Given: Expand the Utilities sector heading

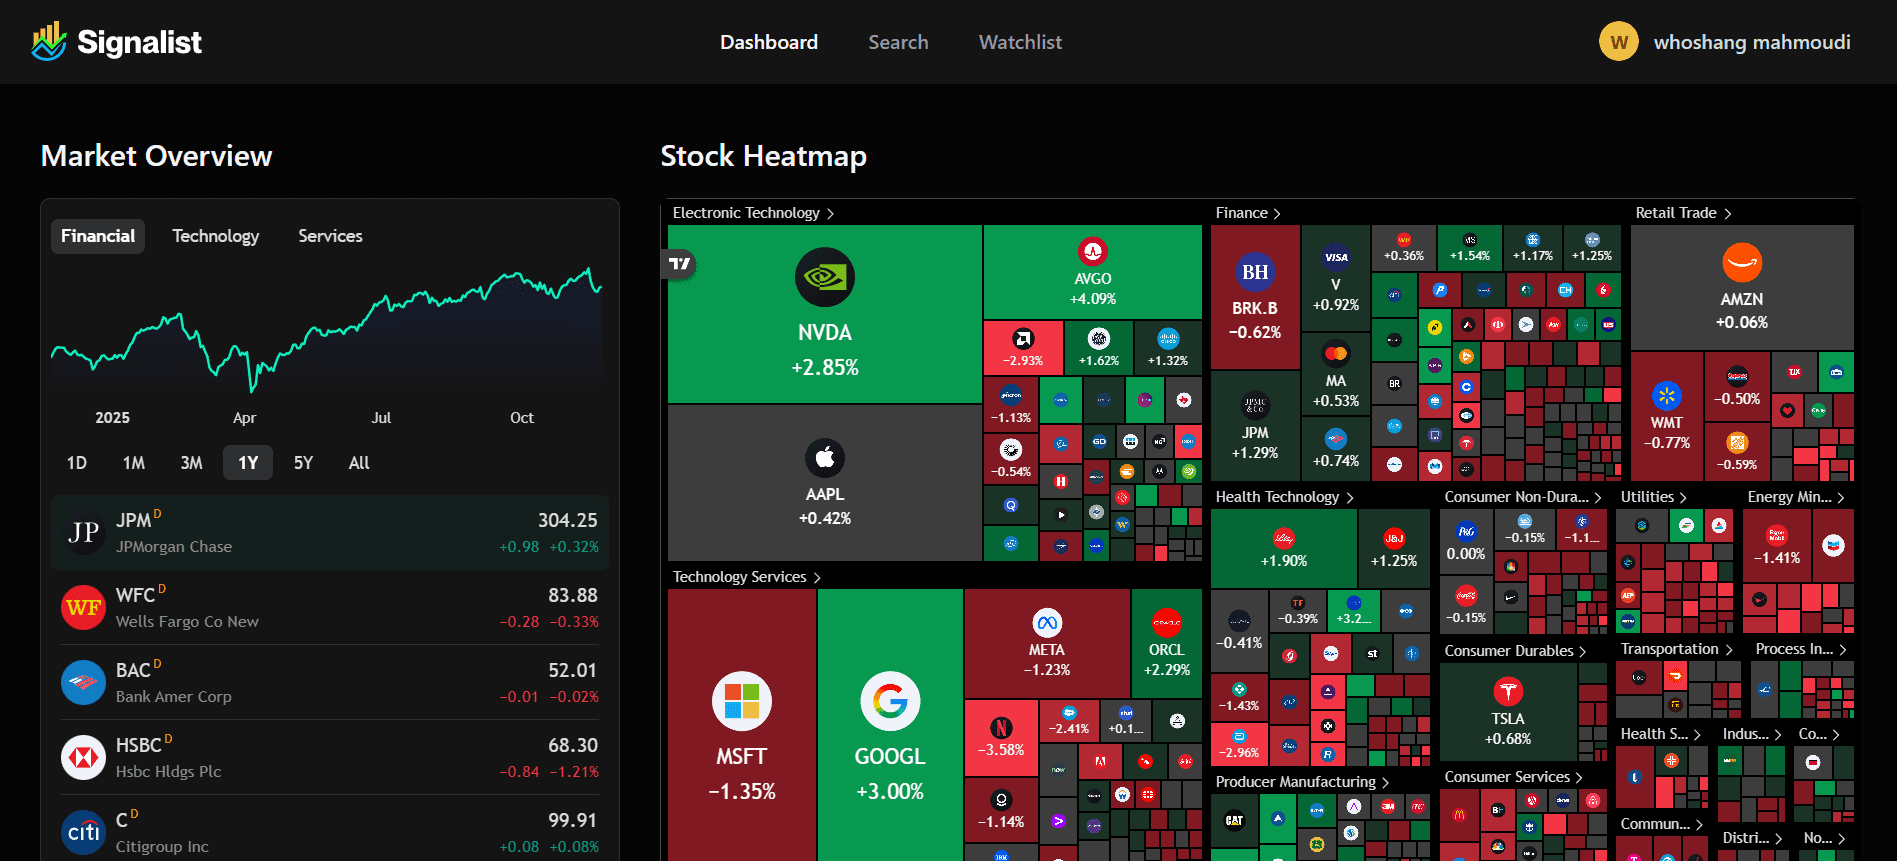Looking at the screenshot, I should click(x=1654, y=497).
